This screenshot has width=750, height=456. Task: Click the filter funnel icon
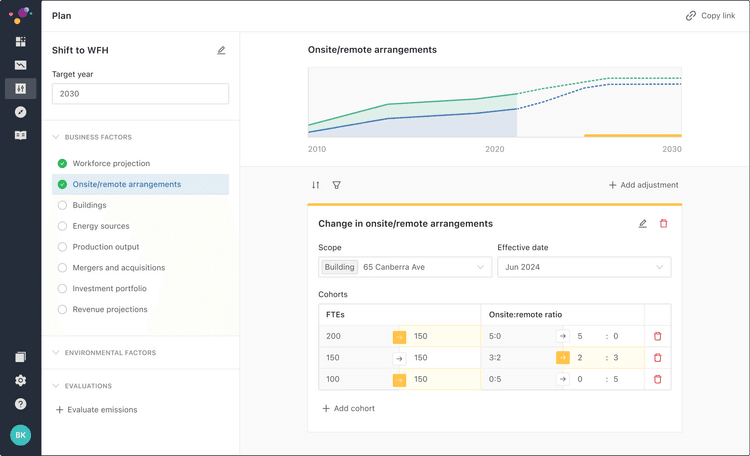point(336,185)
